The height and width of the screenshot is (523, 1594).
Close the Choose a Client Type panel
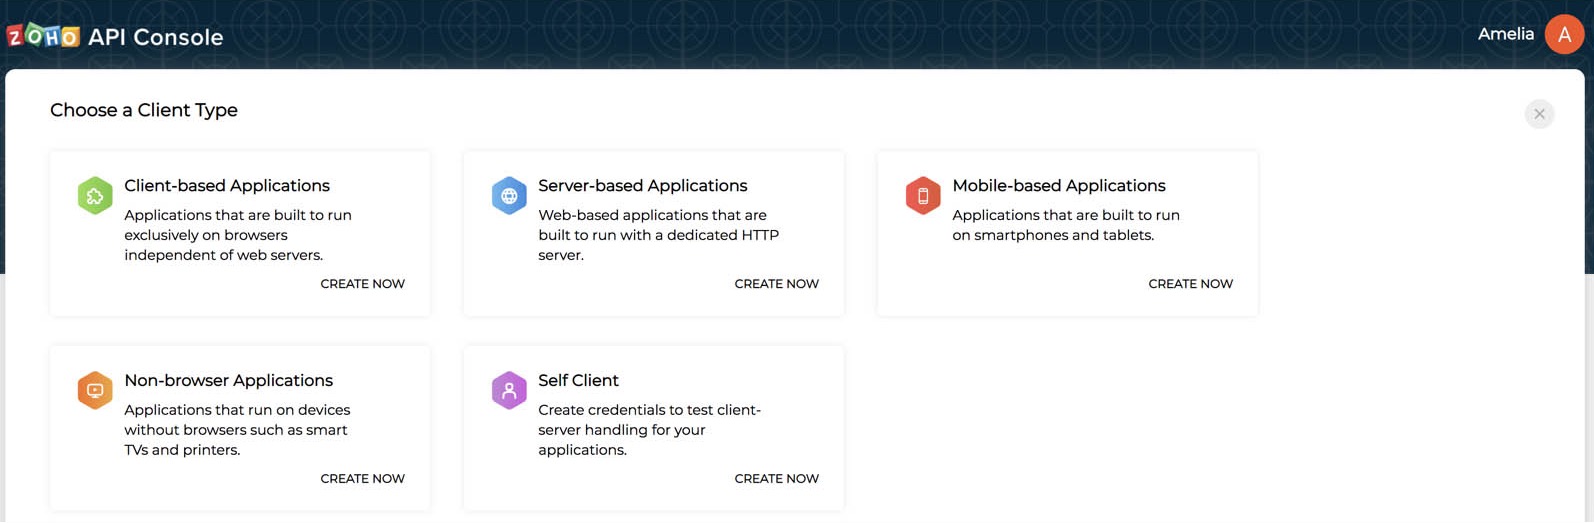point(1539,114)
